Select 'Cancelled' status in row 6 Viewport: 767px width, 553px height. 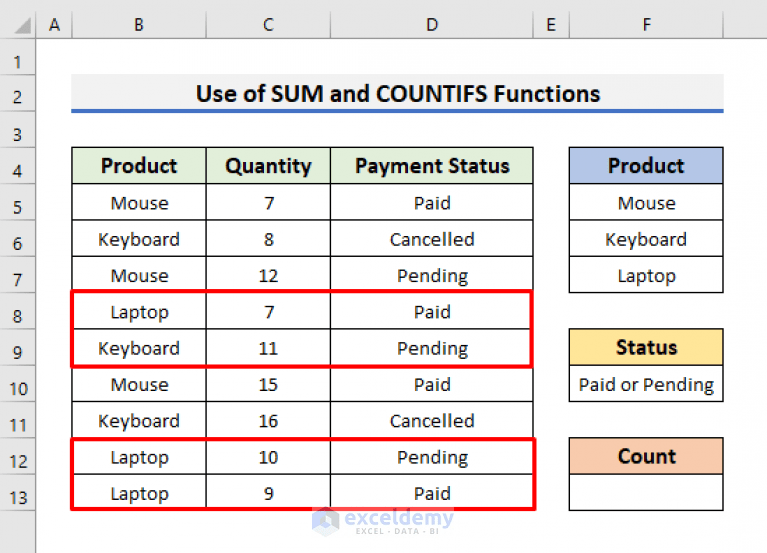[431, 238]
